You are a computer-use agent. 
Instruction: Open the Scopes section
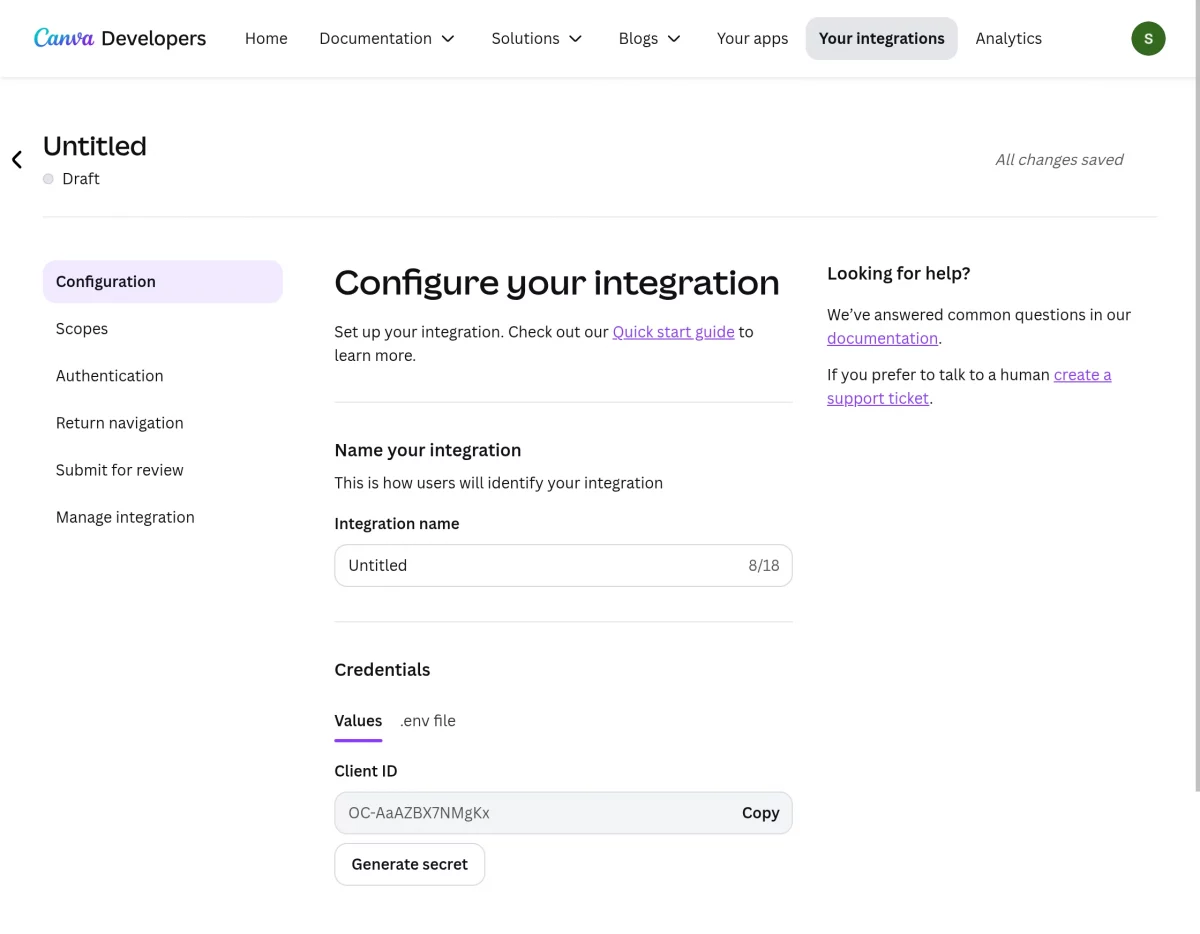[x=163, y=328]
